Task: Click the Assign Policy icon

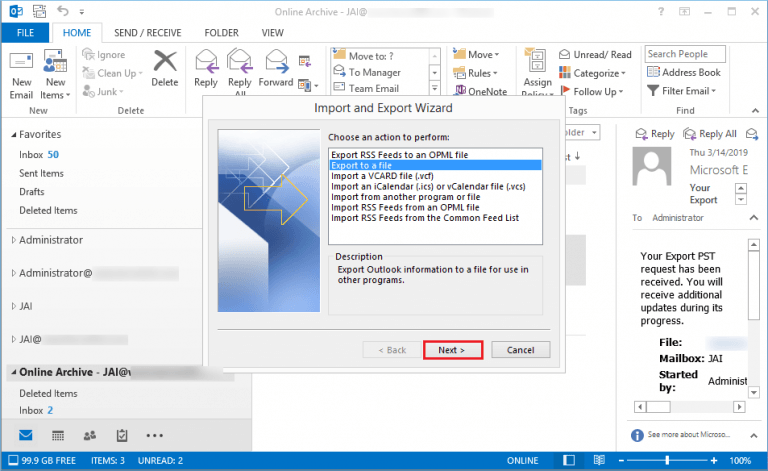Action: coord(537,61)
